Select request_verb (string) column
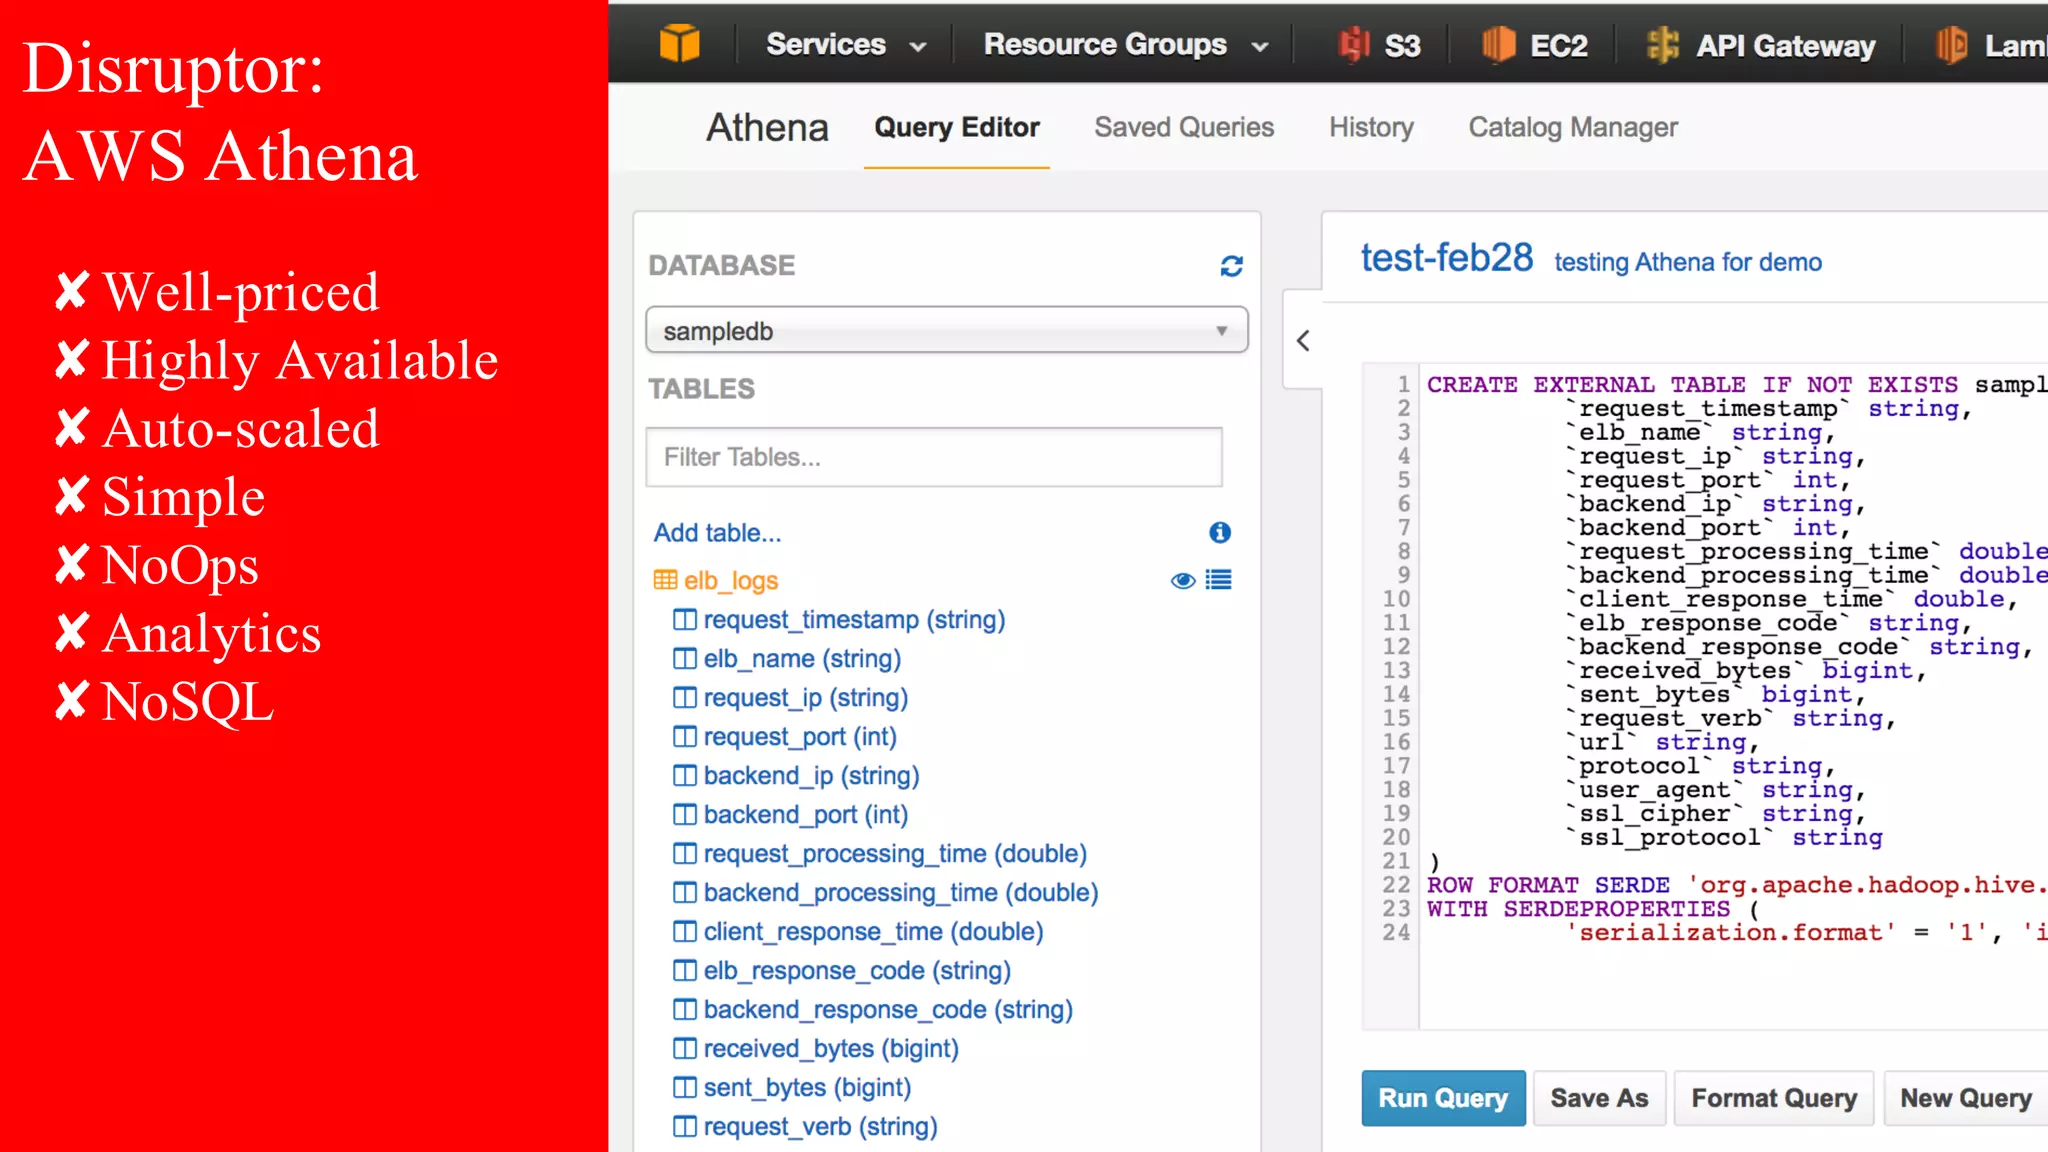This screenshot has height=1152, width=2048. click(820, 1127)
